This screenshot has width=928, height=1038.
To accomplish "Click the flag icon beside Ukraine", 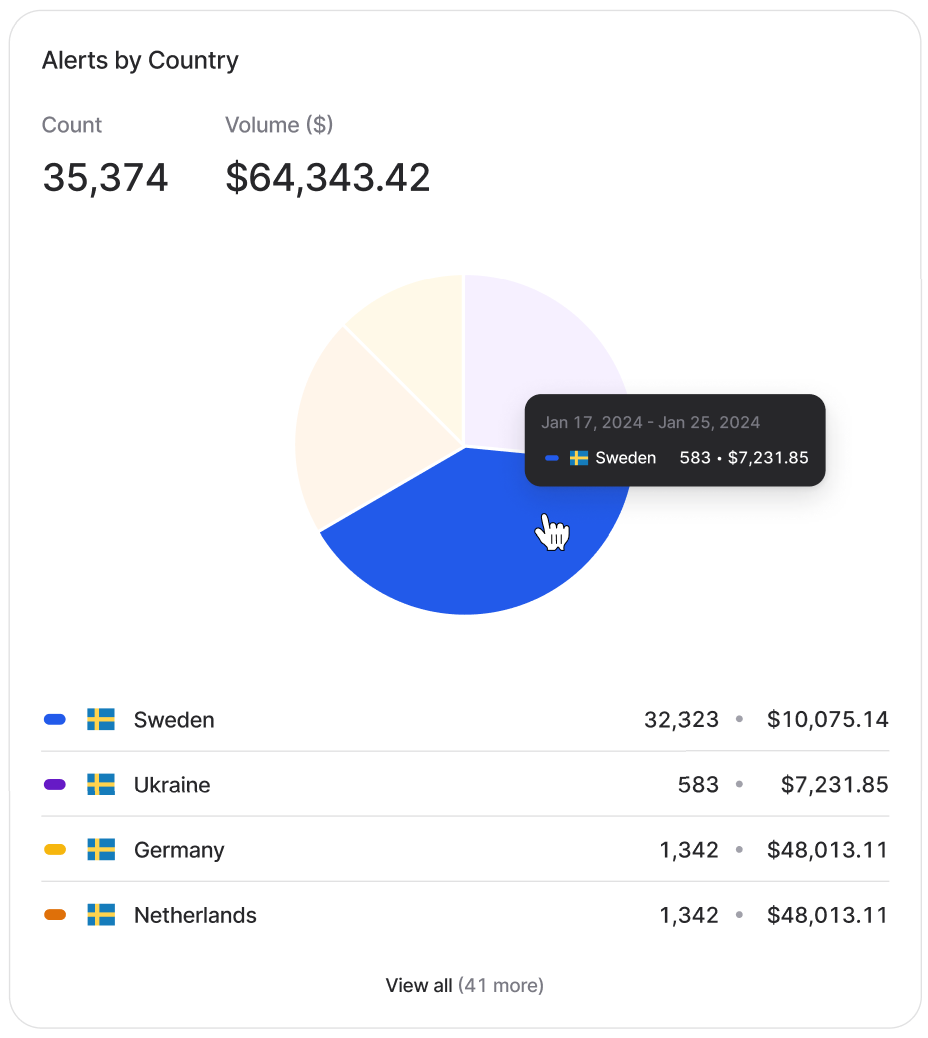I will [x=101, y=784].
